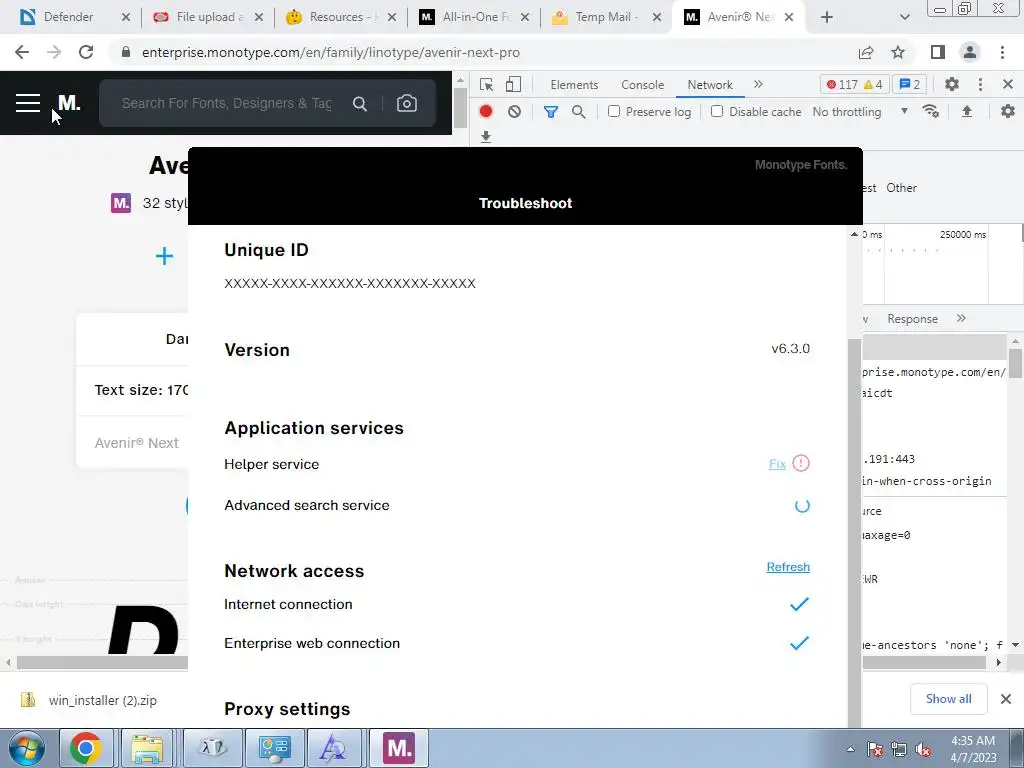Screen dimensions: 1024x768
Task: Open Windows Explorer folder in taskbar
Action: 147,748
